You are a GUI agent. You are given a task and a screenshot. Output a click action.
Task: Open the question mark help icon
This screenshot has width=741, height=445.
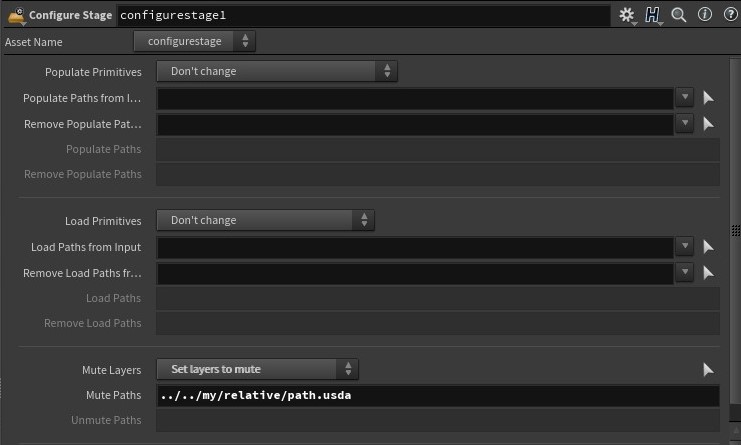731,15
